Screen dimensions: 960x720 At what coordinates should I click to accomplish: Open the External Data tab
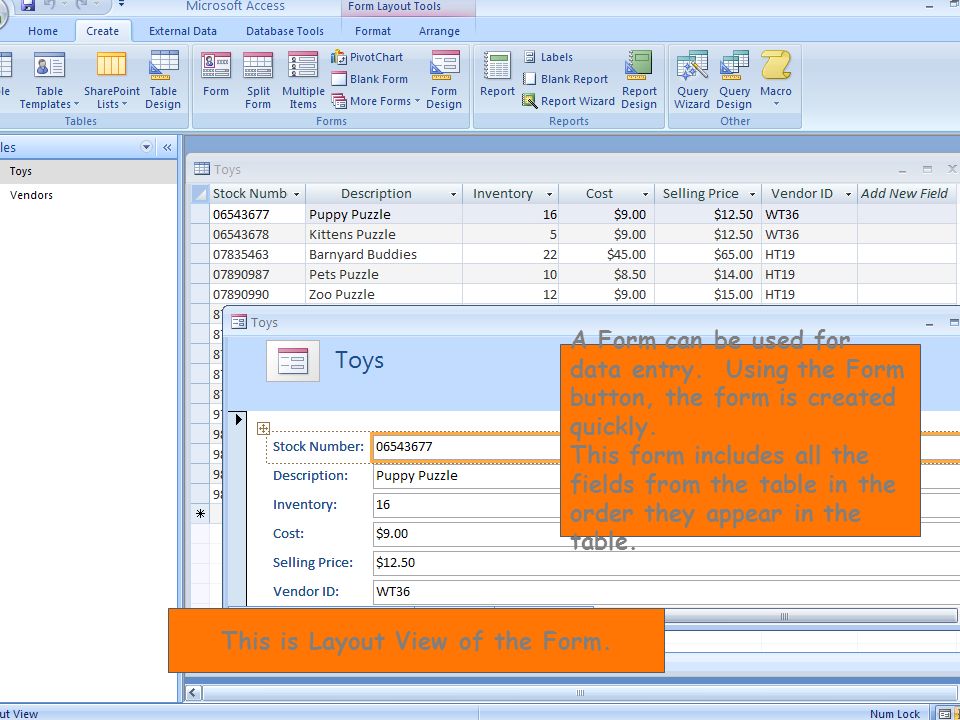pos(182,31)
